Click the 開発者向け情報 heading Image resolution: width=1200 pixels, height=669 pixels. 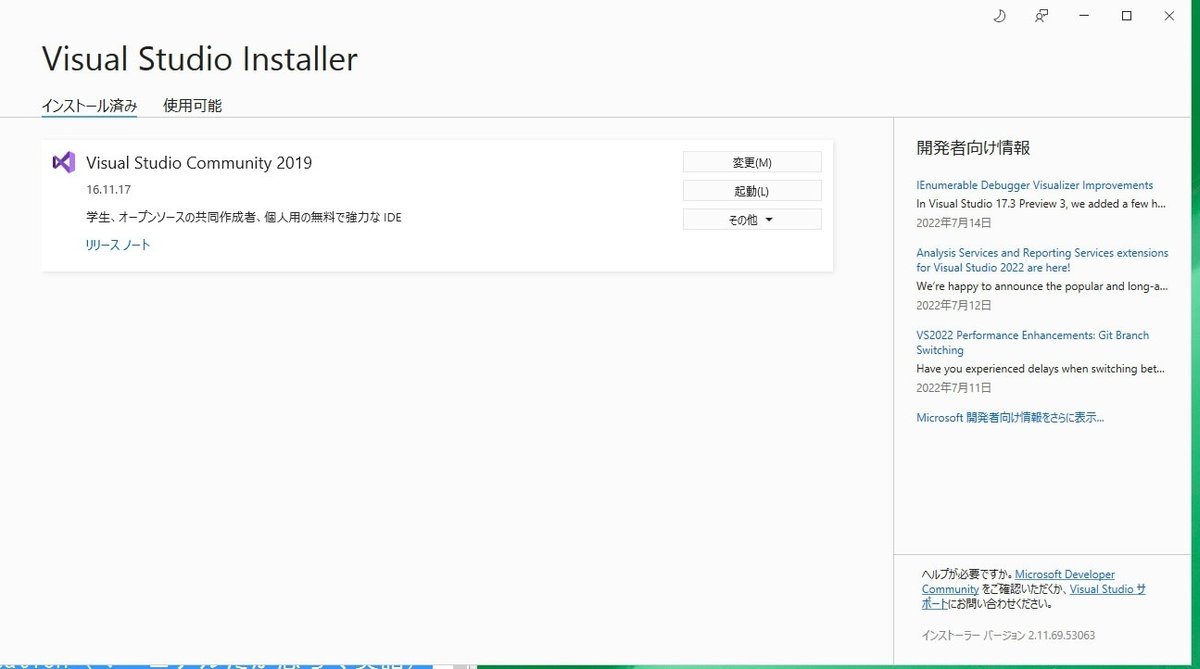(973, 148)
